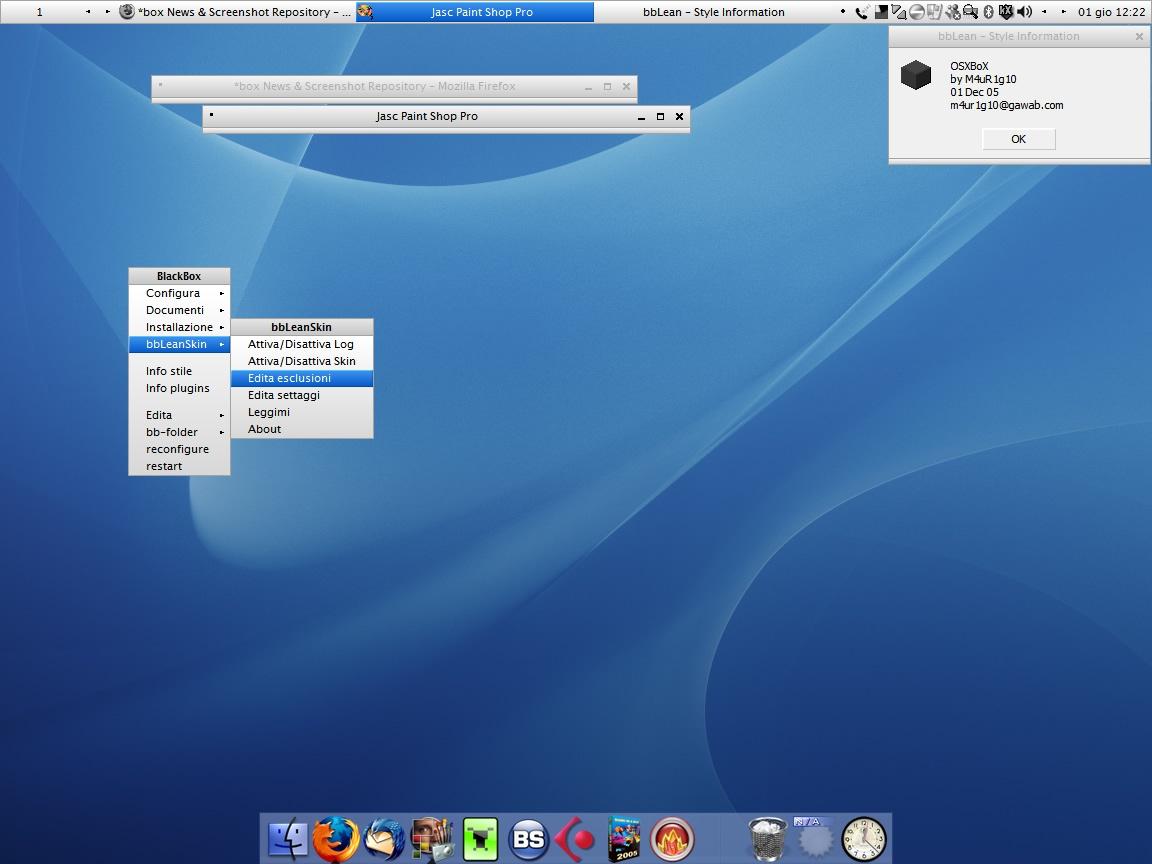Click the previous workspace arrow in toolbar

(88, 12)
